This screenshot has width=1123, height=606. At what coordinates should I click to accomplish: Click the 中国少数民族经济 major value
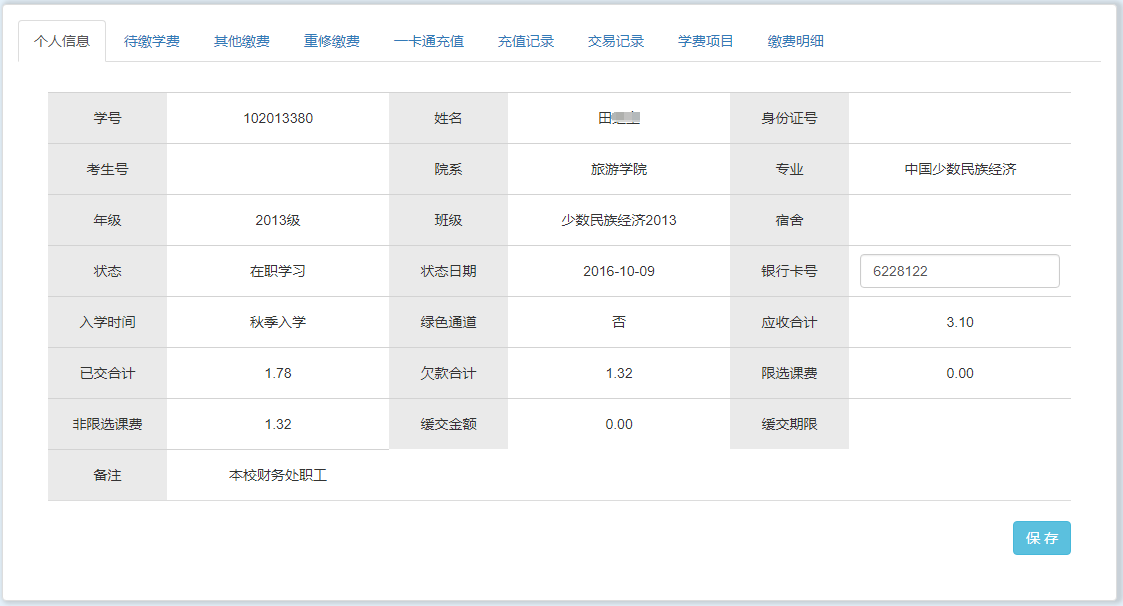[960, 169]
